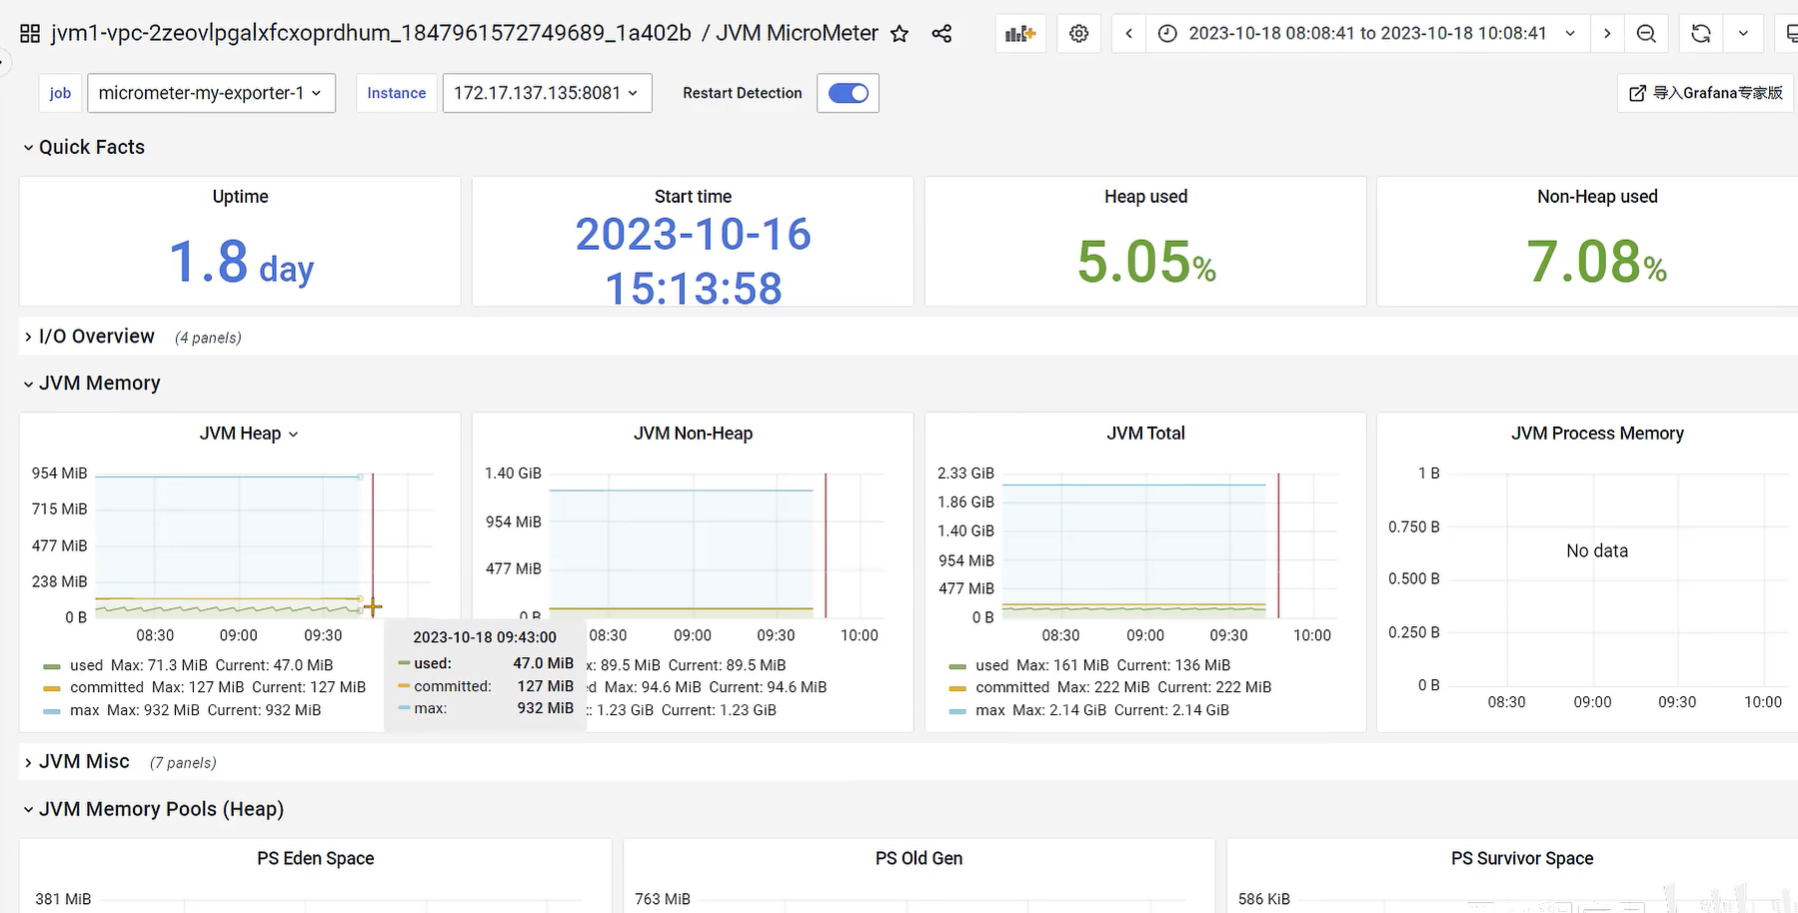Click the 5.05% heap used value
1798x913 pixels.
coord(1146,262)
